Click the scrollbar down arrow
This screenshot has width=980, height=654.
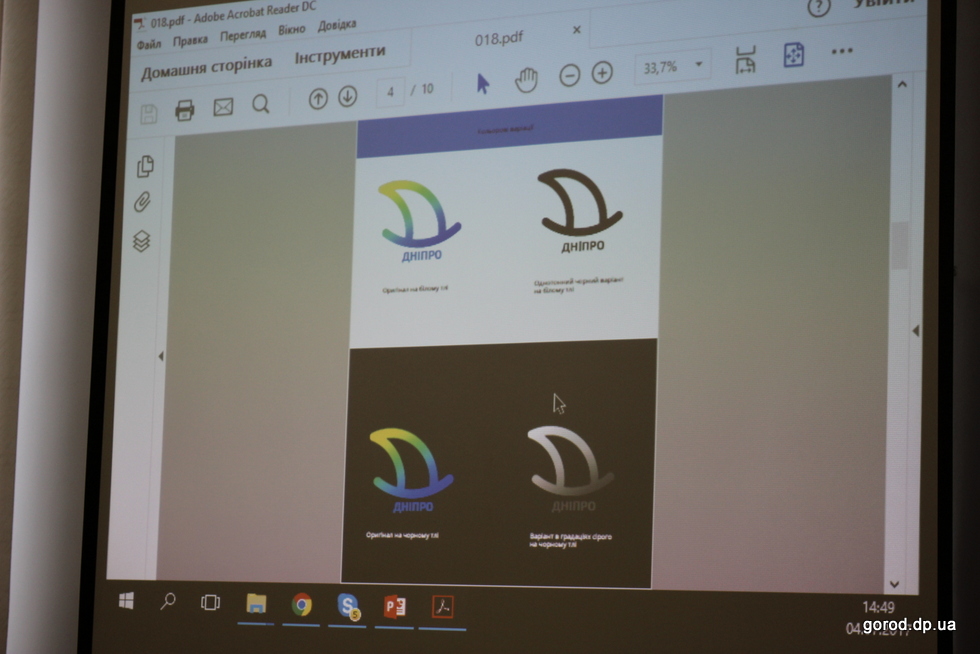pyautogui.click(x=894, y=585)
